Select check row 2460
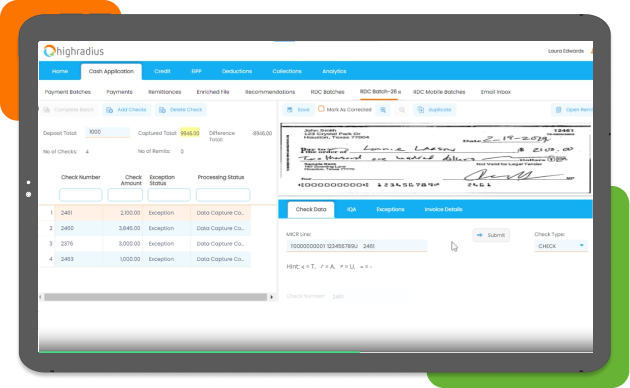The height and width of the screenshot is (388, 630). point(145,228)
